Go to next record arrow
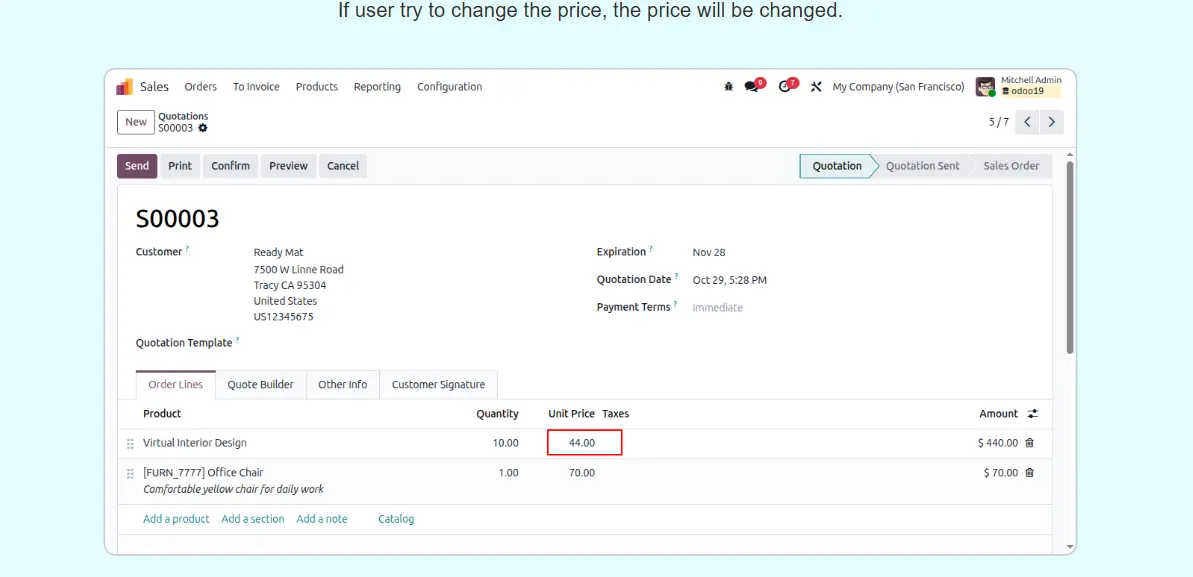 coord(1051,122)
